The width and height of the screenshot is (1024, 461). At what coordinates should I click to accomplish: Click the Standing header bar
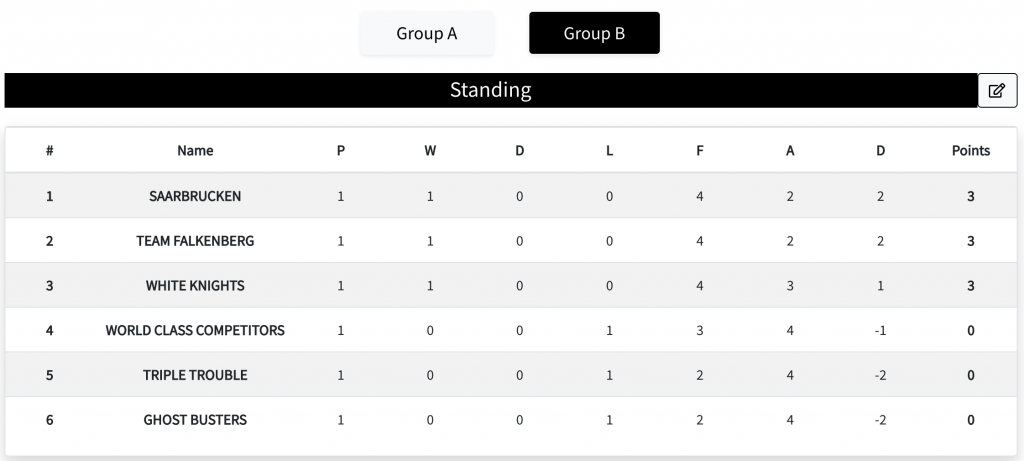tap(490, 90)
